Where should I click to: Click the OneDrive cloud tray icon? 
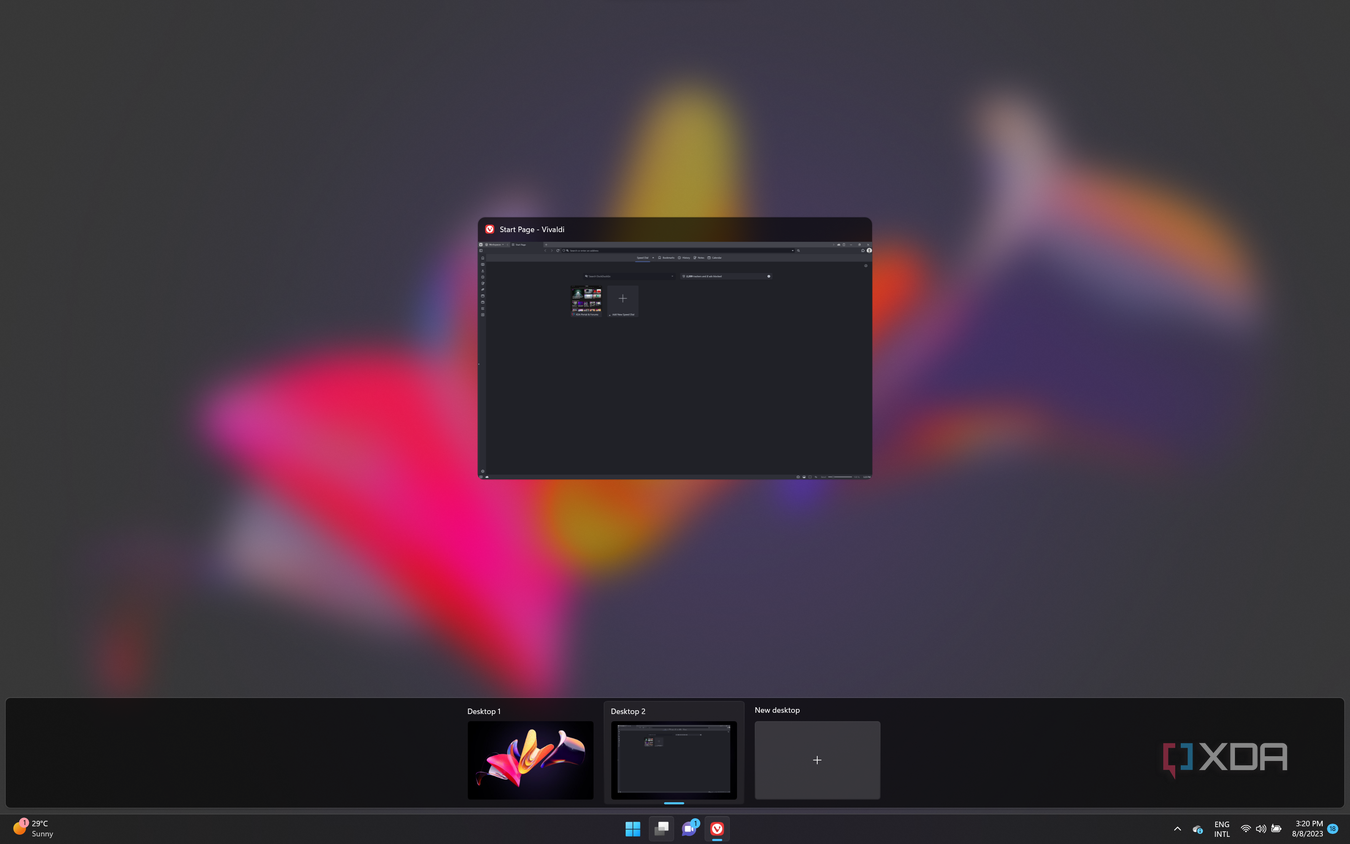tap(1198, 829)
